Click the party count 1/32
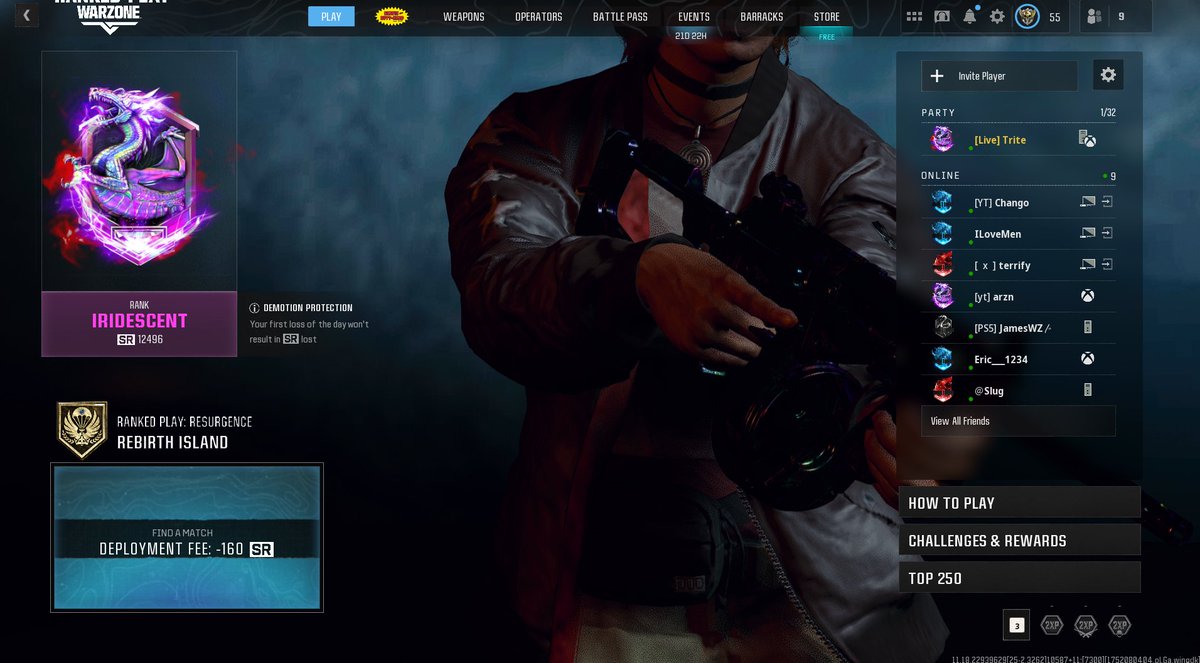This screenshot has width=1200, height=663. [1107, 113]
